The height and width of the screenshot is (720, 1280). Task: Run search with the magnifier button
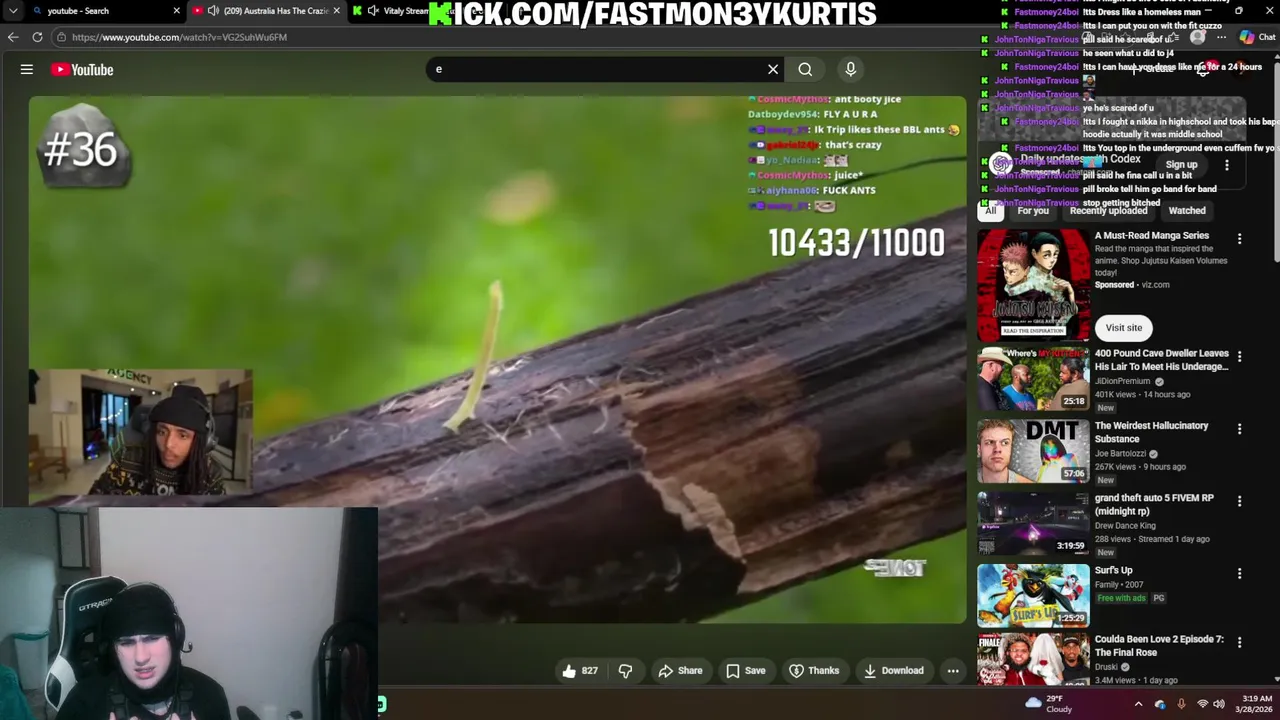(805, 69)
